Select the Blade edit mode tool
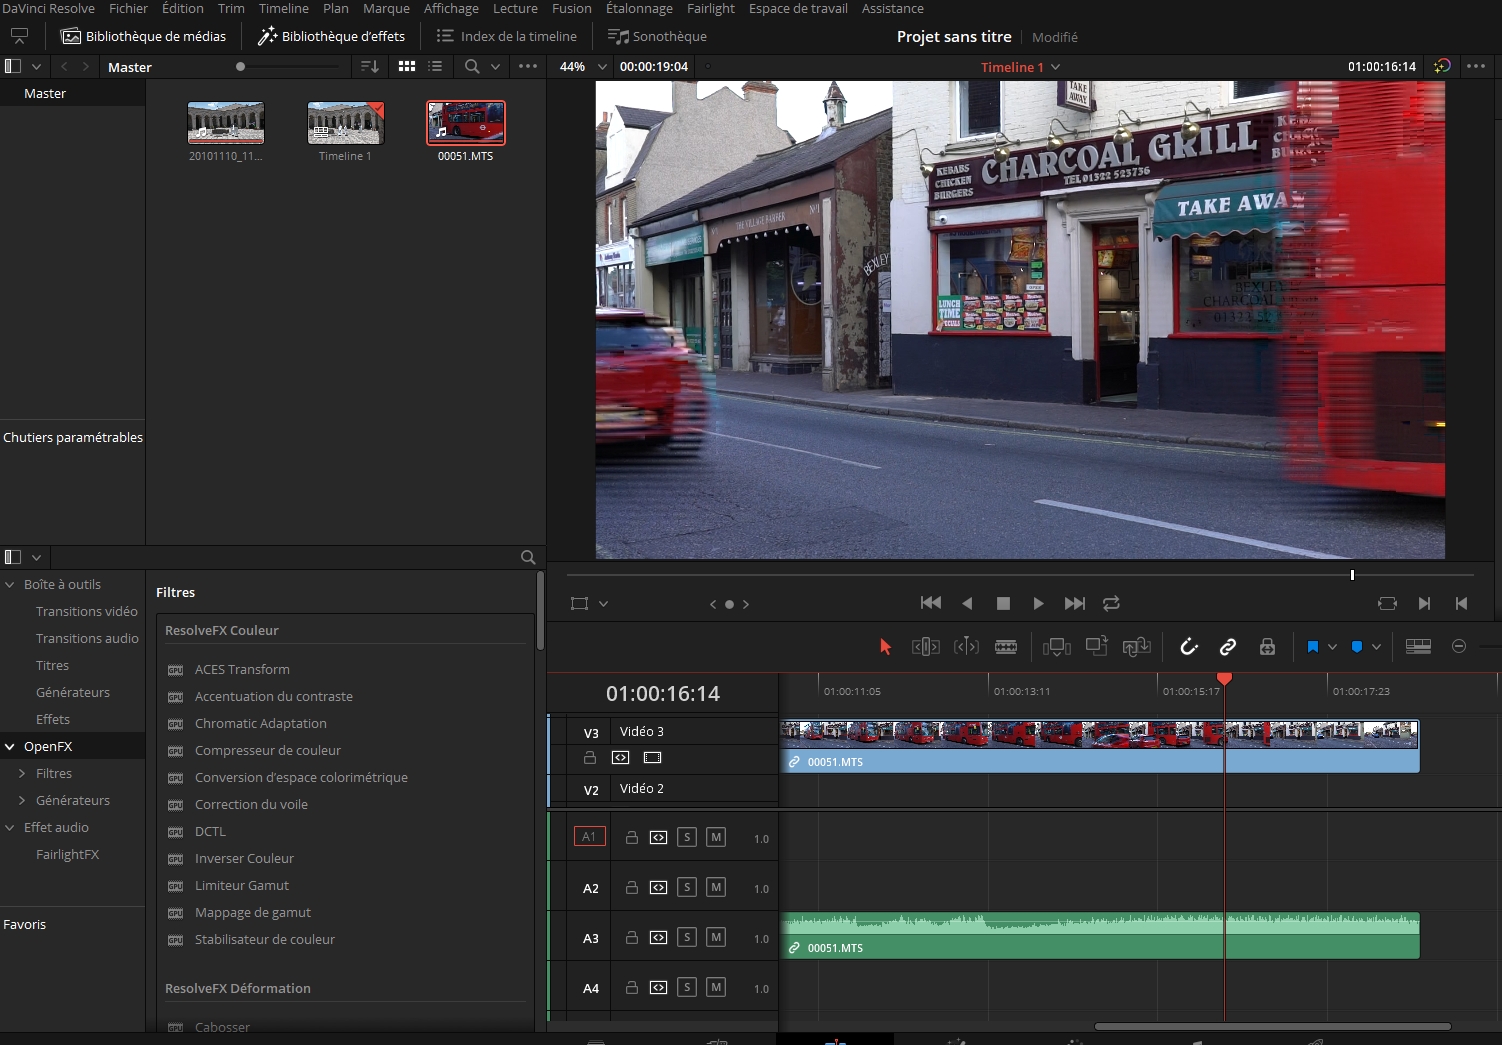Viewport: 1502px width, 1045px height. pyautogui.click(x=1006, y=647)
